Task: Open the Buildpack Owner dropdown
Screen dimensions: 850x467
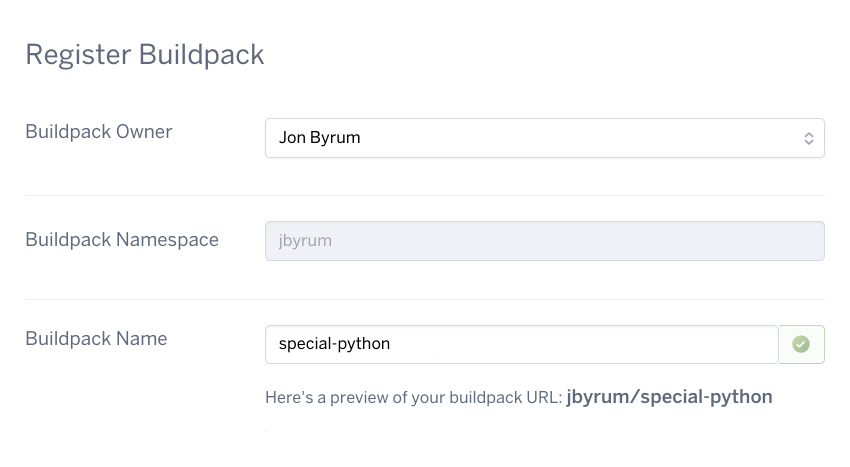Action: 545,138
